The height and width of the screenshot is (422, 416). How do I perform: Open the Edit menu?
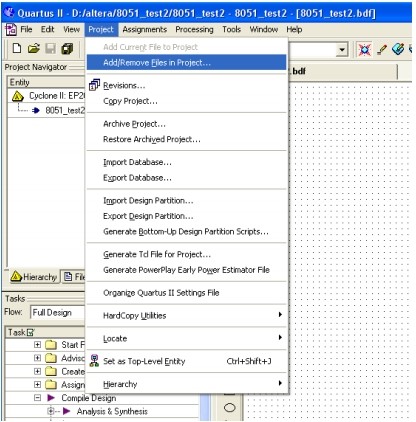(x=47, y=30)
